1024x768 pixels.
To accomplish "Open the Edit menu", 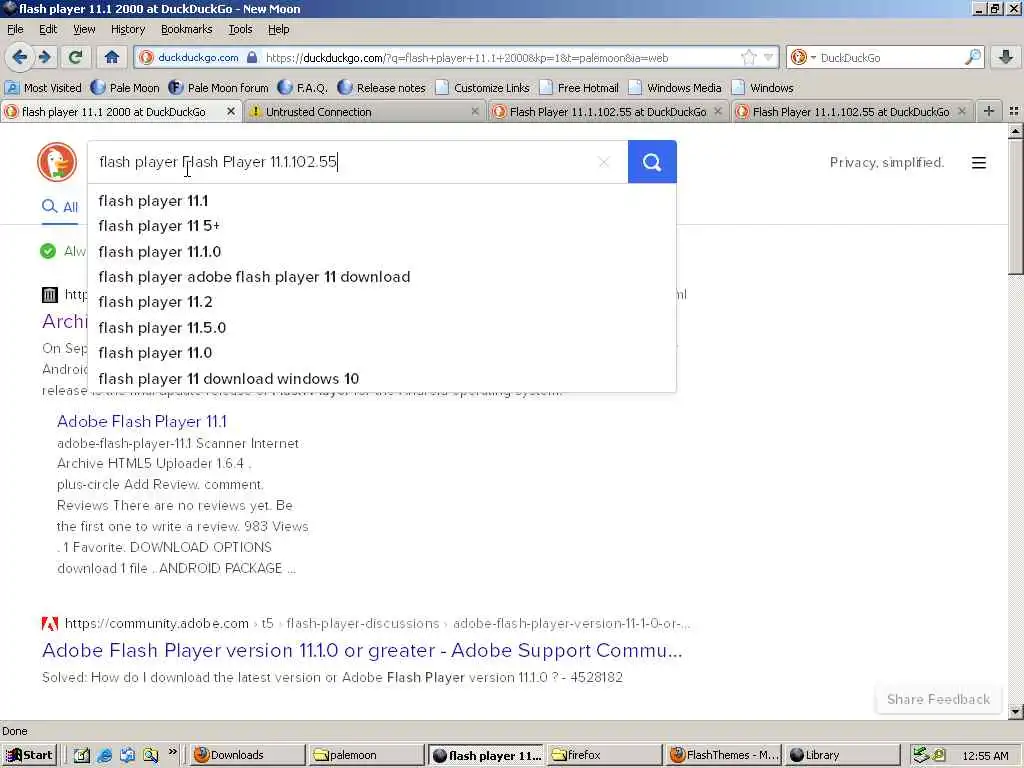I will click(x=48, y=29).
